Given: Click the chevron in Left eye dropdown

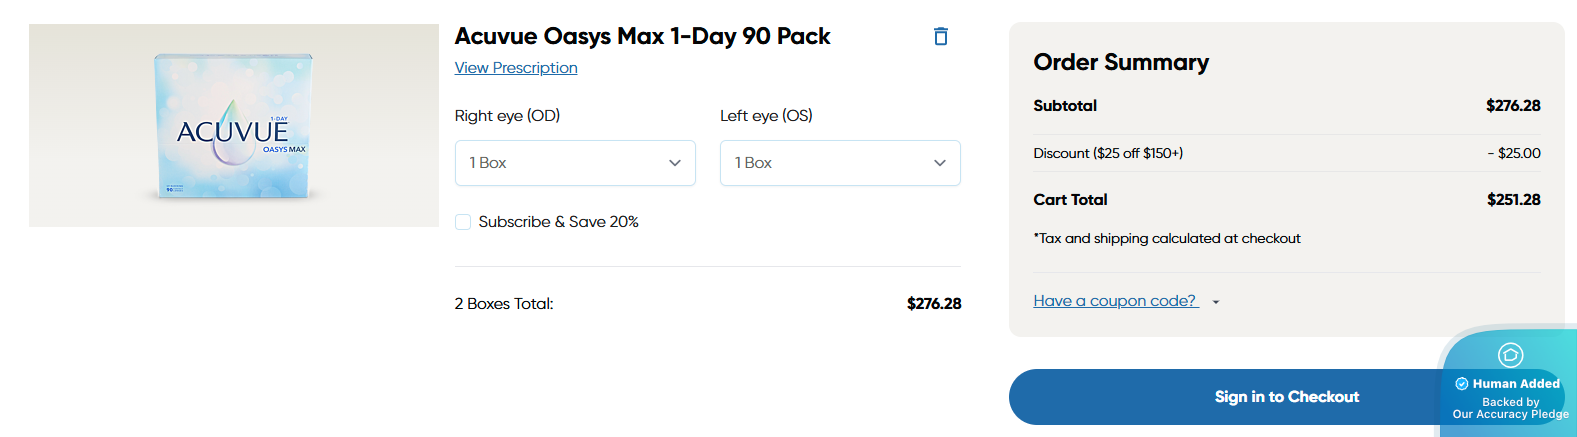Looking at the screenshot, I should tap(940, 163).
